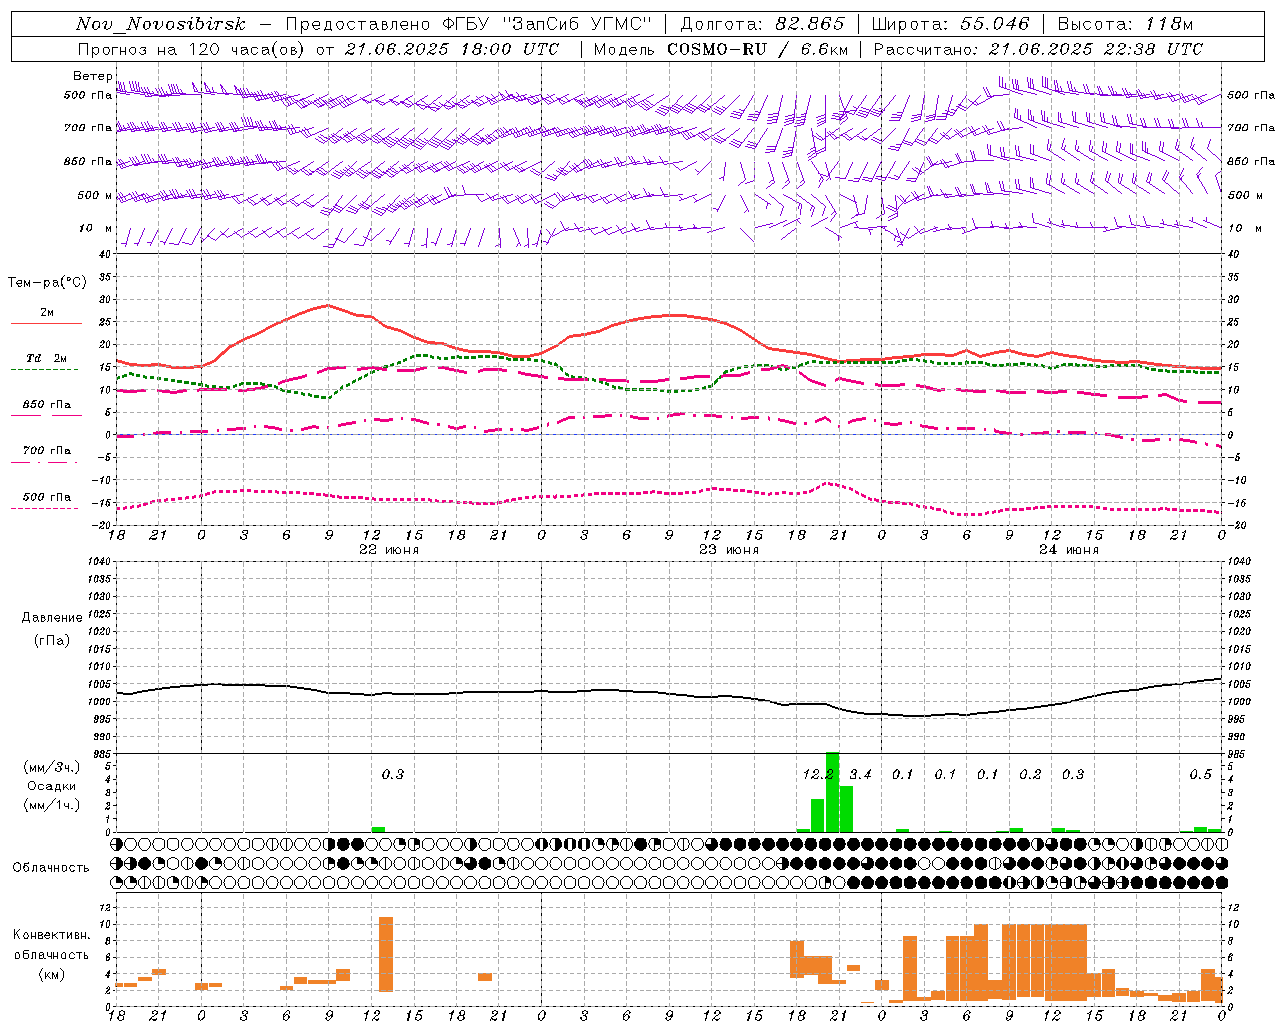Click the 22 июня date label

tap(389, 550)
